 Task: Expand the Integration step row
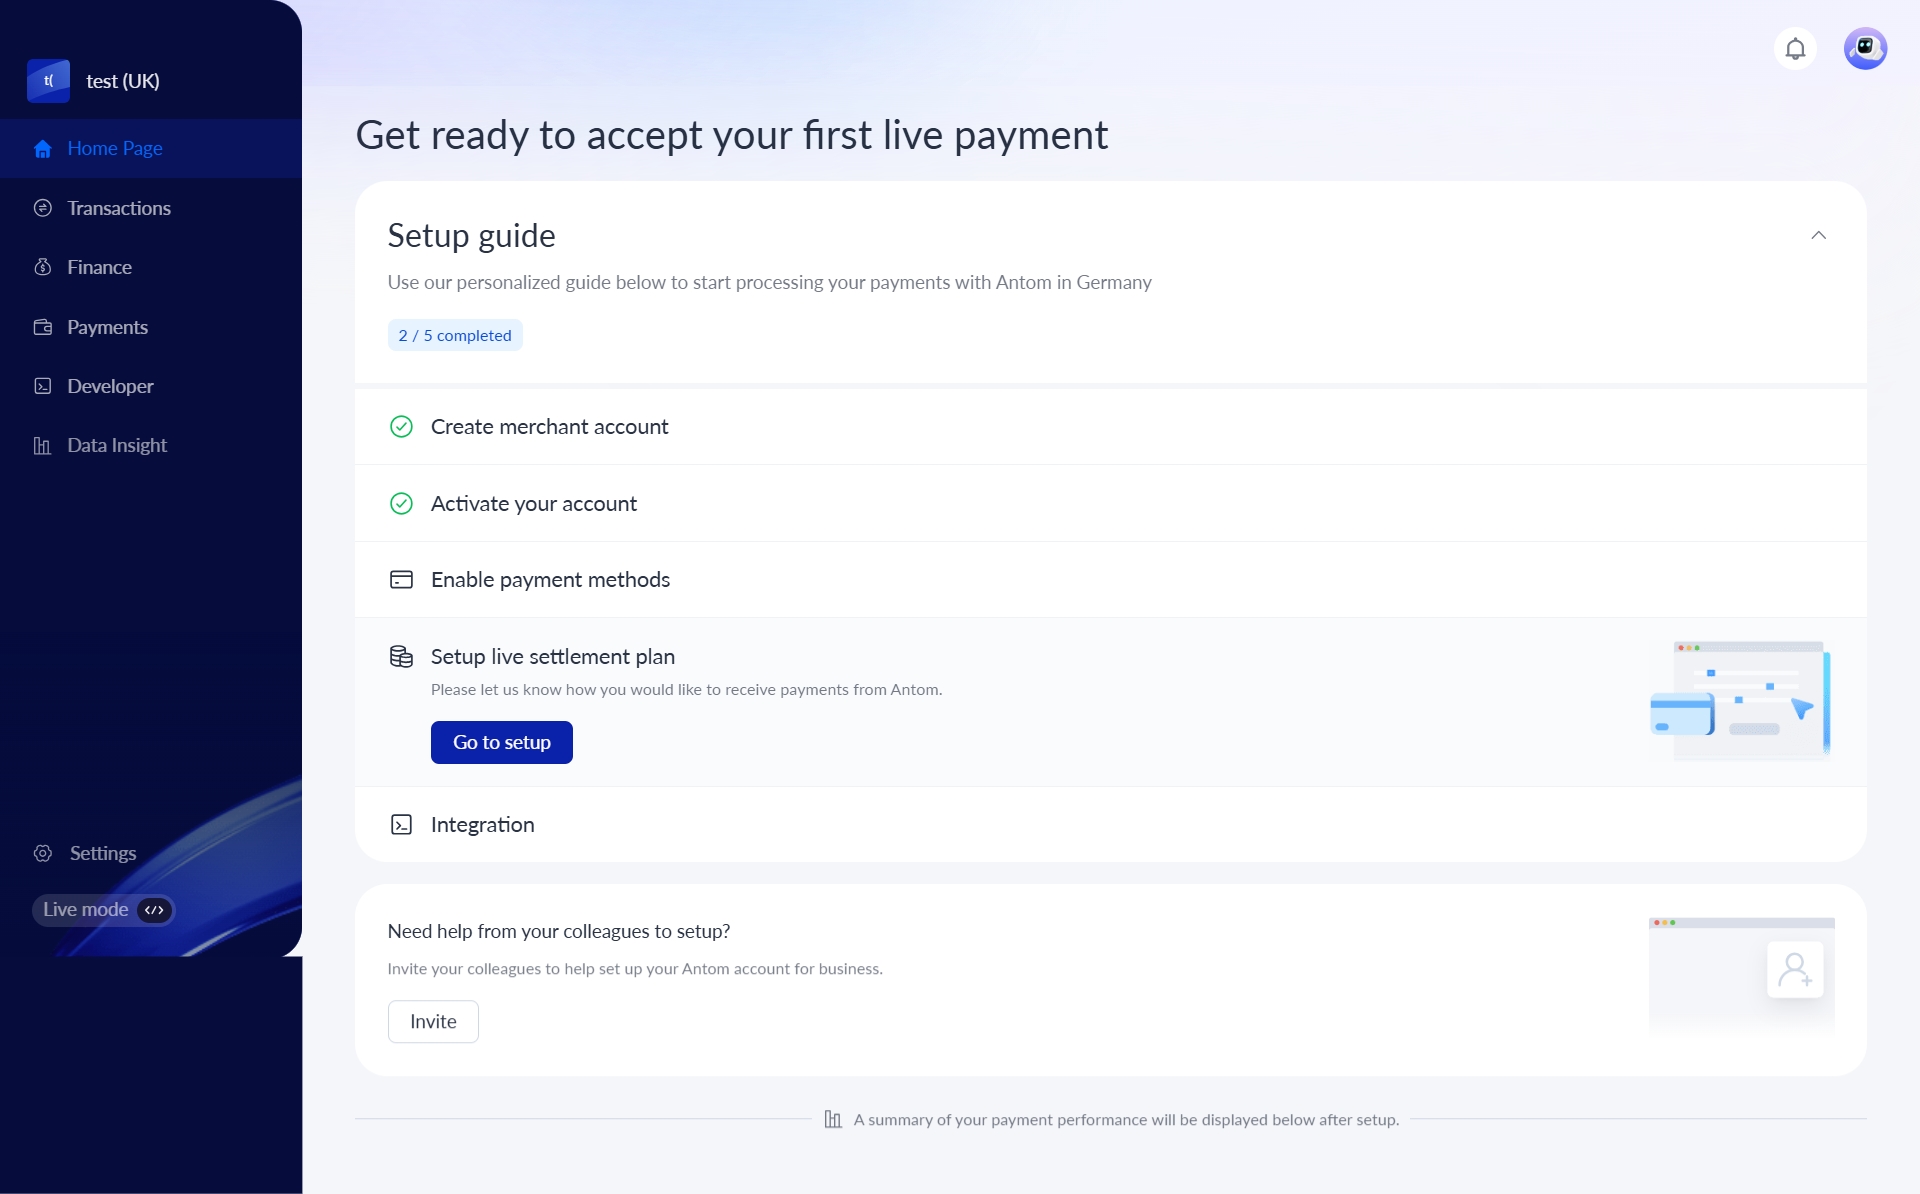482,825
